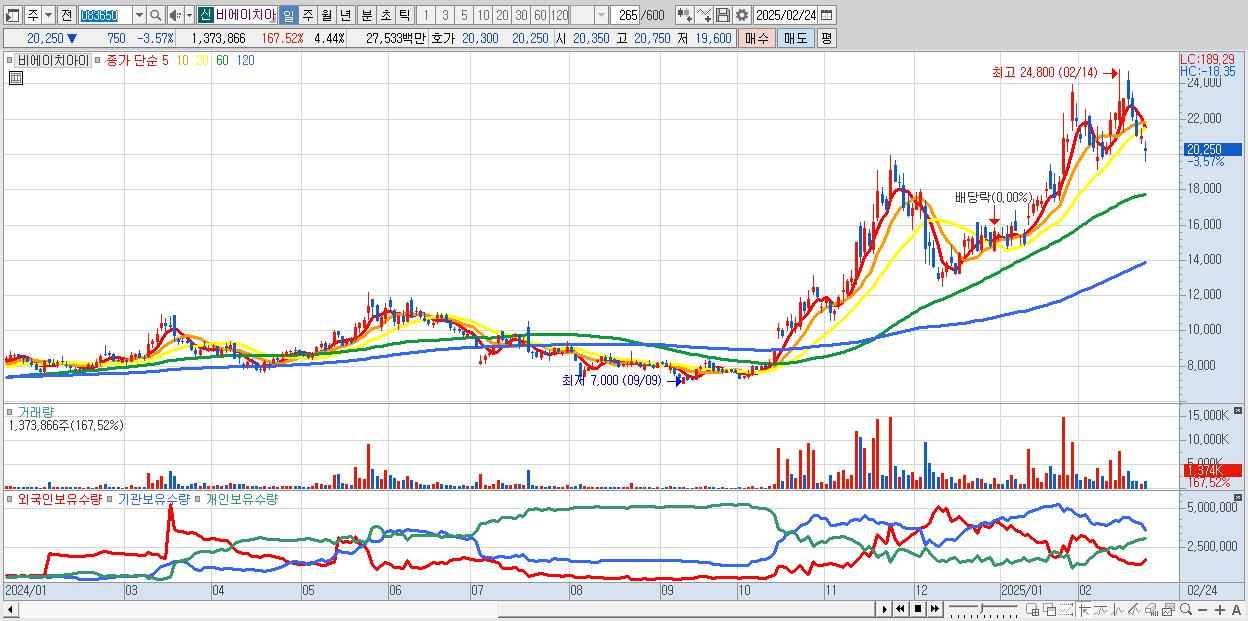Open dropdown arrow next to 주 button

click(48, 15)
